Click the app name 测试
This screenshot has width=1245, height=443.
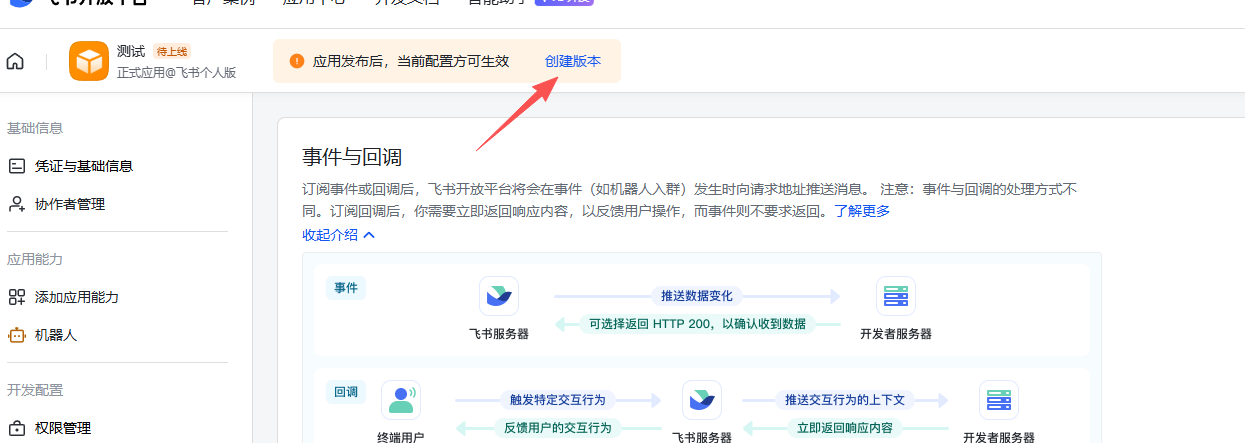point(131,51)
